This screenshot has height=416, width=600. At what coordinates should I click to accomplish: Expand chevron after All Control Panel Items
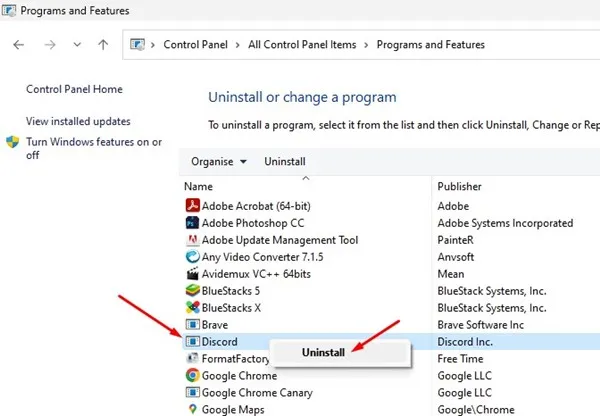coord(366,45)
